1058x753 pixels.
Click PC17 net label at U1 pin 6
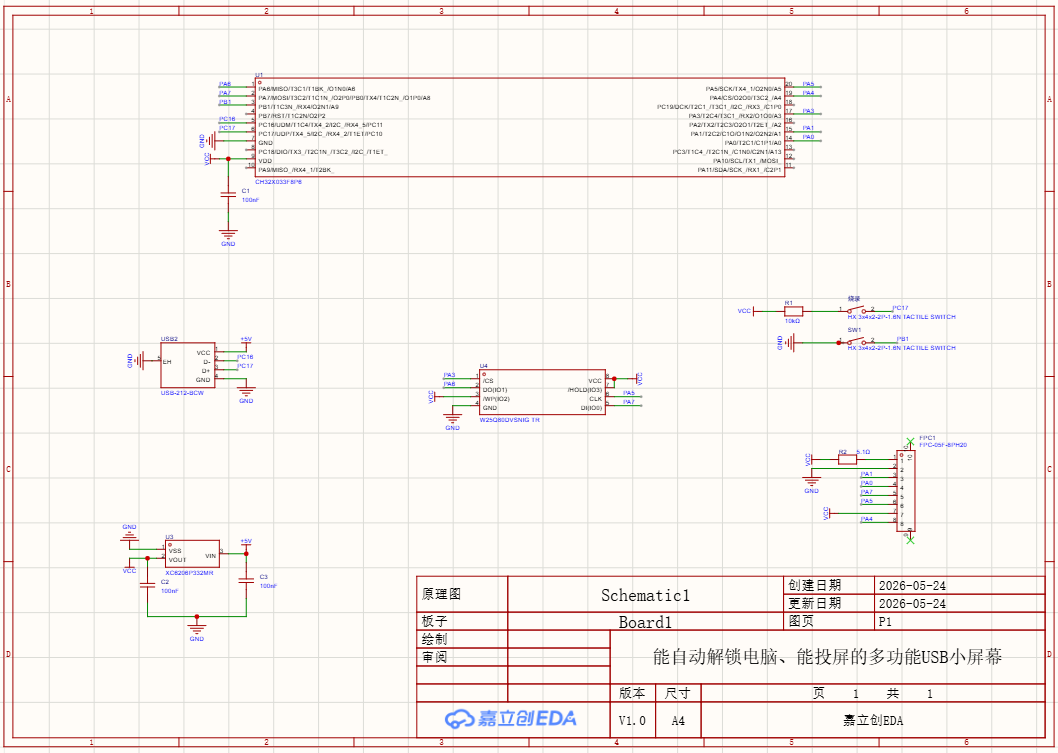pos(227,128)
